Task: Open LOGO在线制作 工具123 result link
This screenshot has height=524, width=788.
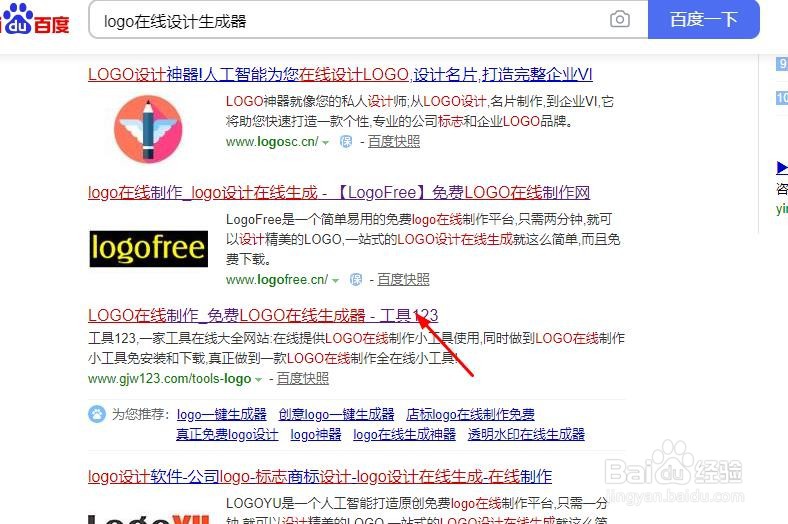Action: click(x=263, y=316)
